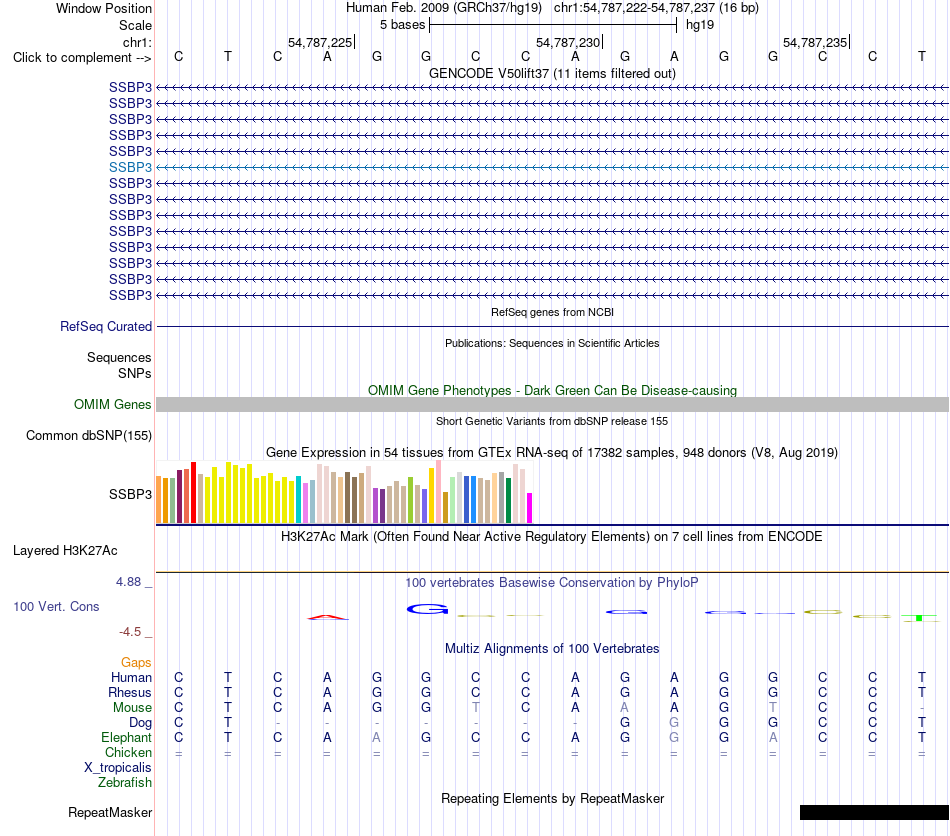This screenshot has height=836, width=950.
Task: Select the X_tropicalis alignment row label
Action: coord(118,768)
